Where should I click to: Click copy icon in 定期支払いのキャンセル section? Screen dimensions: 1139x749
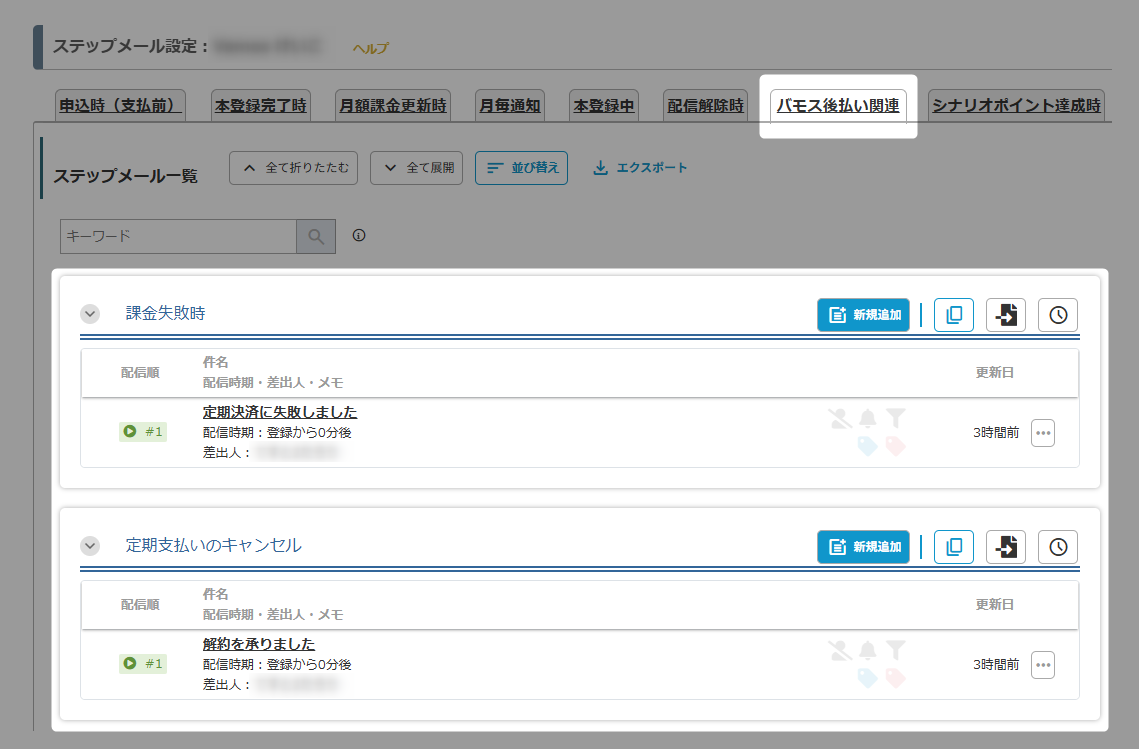point(953,547)
